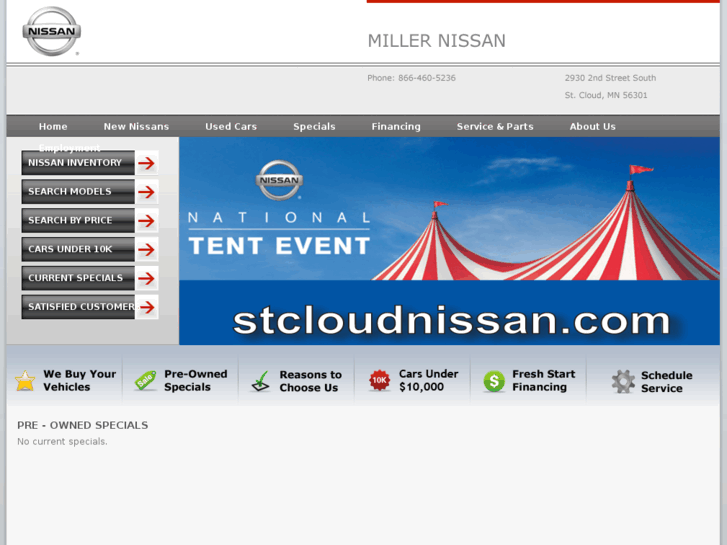Open the Fresh Start Financing link
Image resolution: width=727 pixels, height=545 pixels.
tap(543, 380)
